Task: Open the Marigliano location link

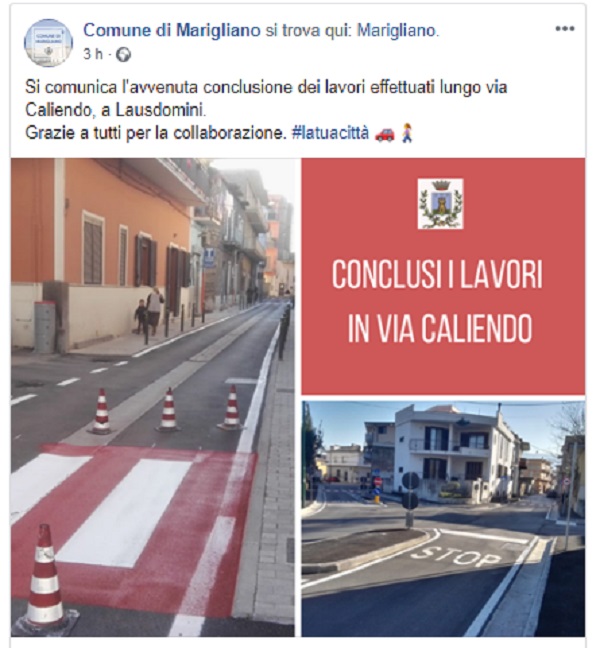Action: click(396, 30)
